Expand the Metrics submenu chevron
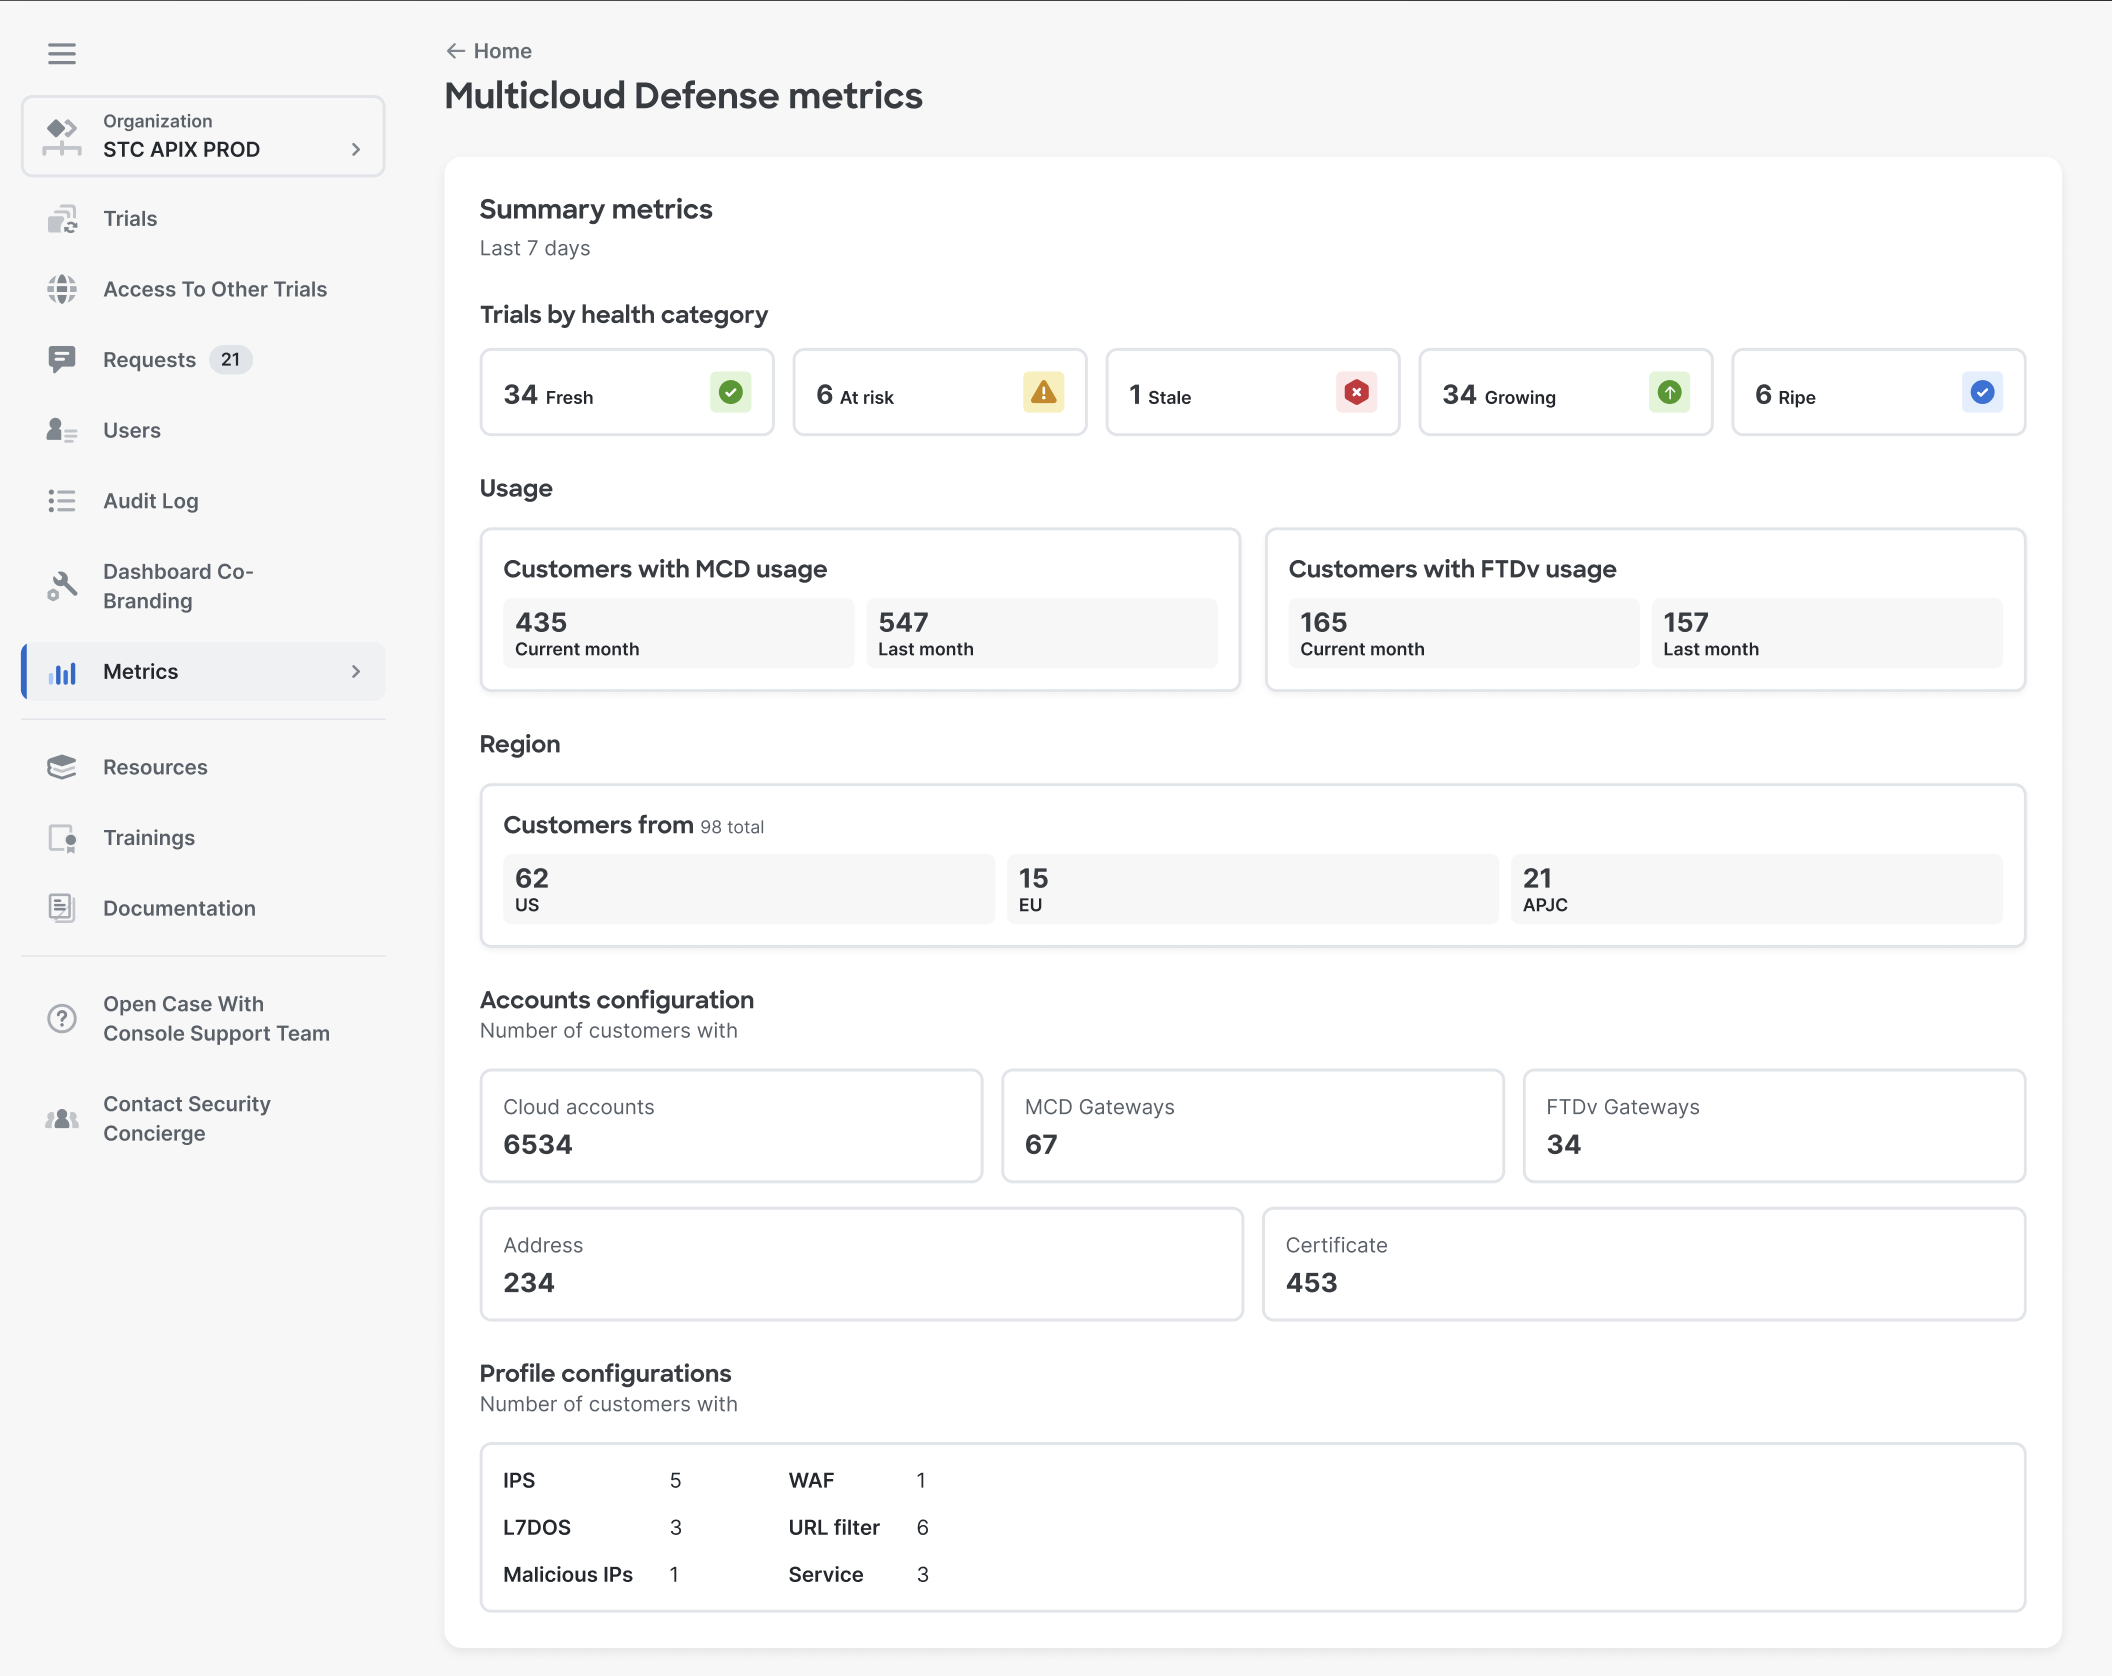2112x1676 pixels. [x=356, y=672]
